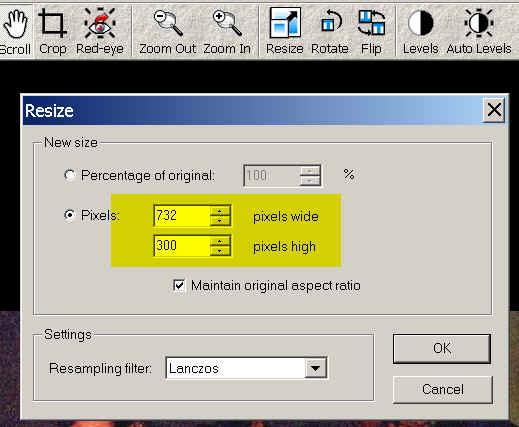This screenshot has width=519, height=427.
Task: Open the Levels adjustment
Action: point(420,32)
